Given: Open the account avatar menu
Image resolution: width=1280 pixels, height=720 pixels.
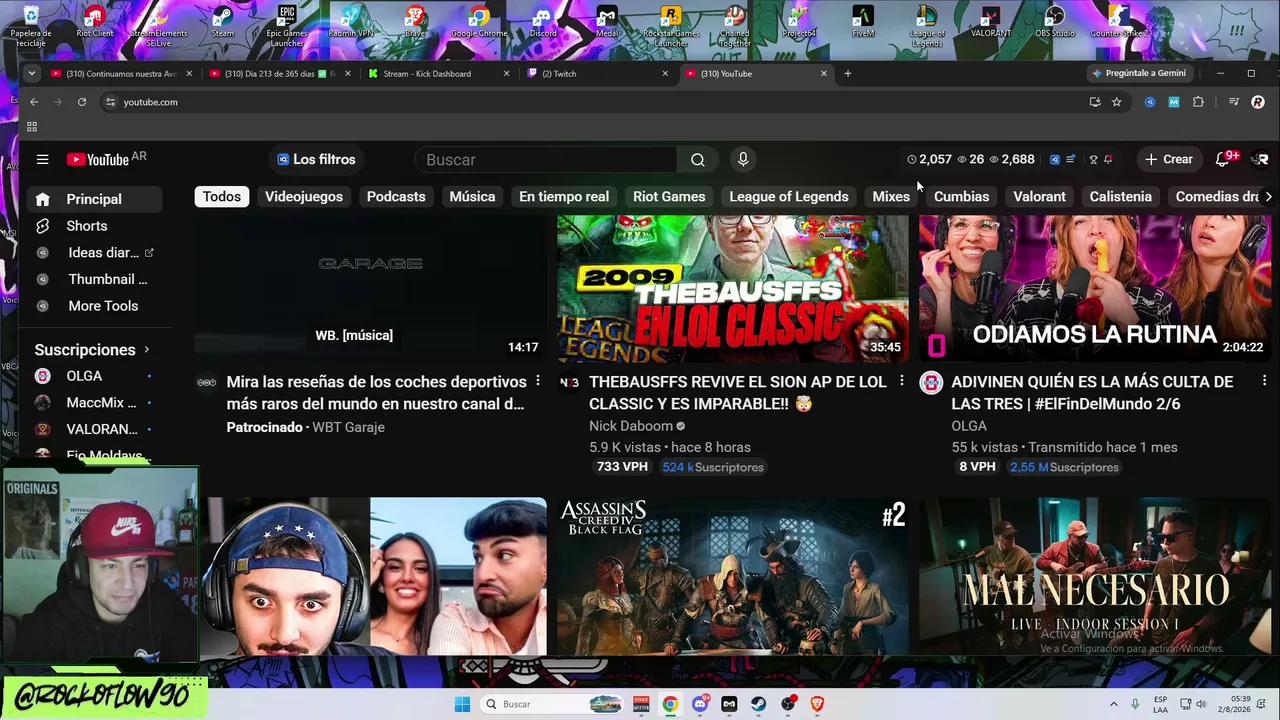Looking at the screenshot, I should pos(1261,159).
